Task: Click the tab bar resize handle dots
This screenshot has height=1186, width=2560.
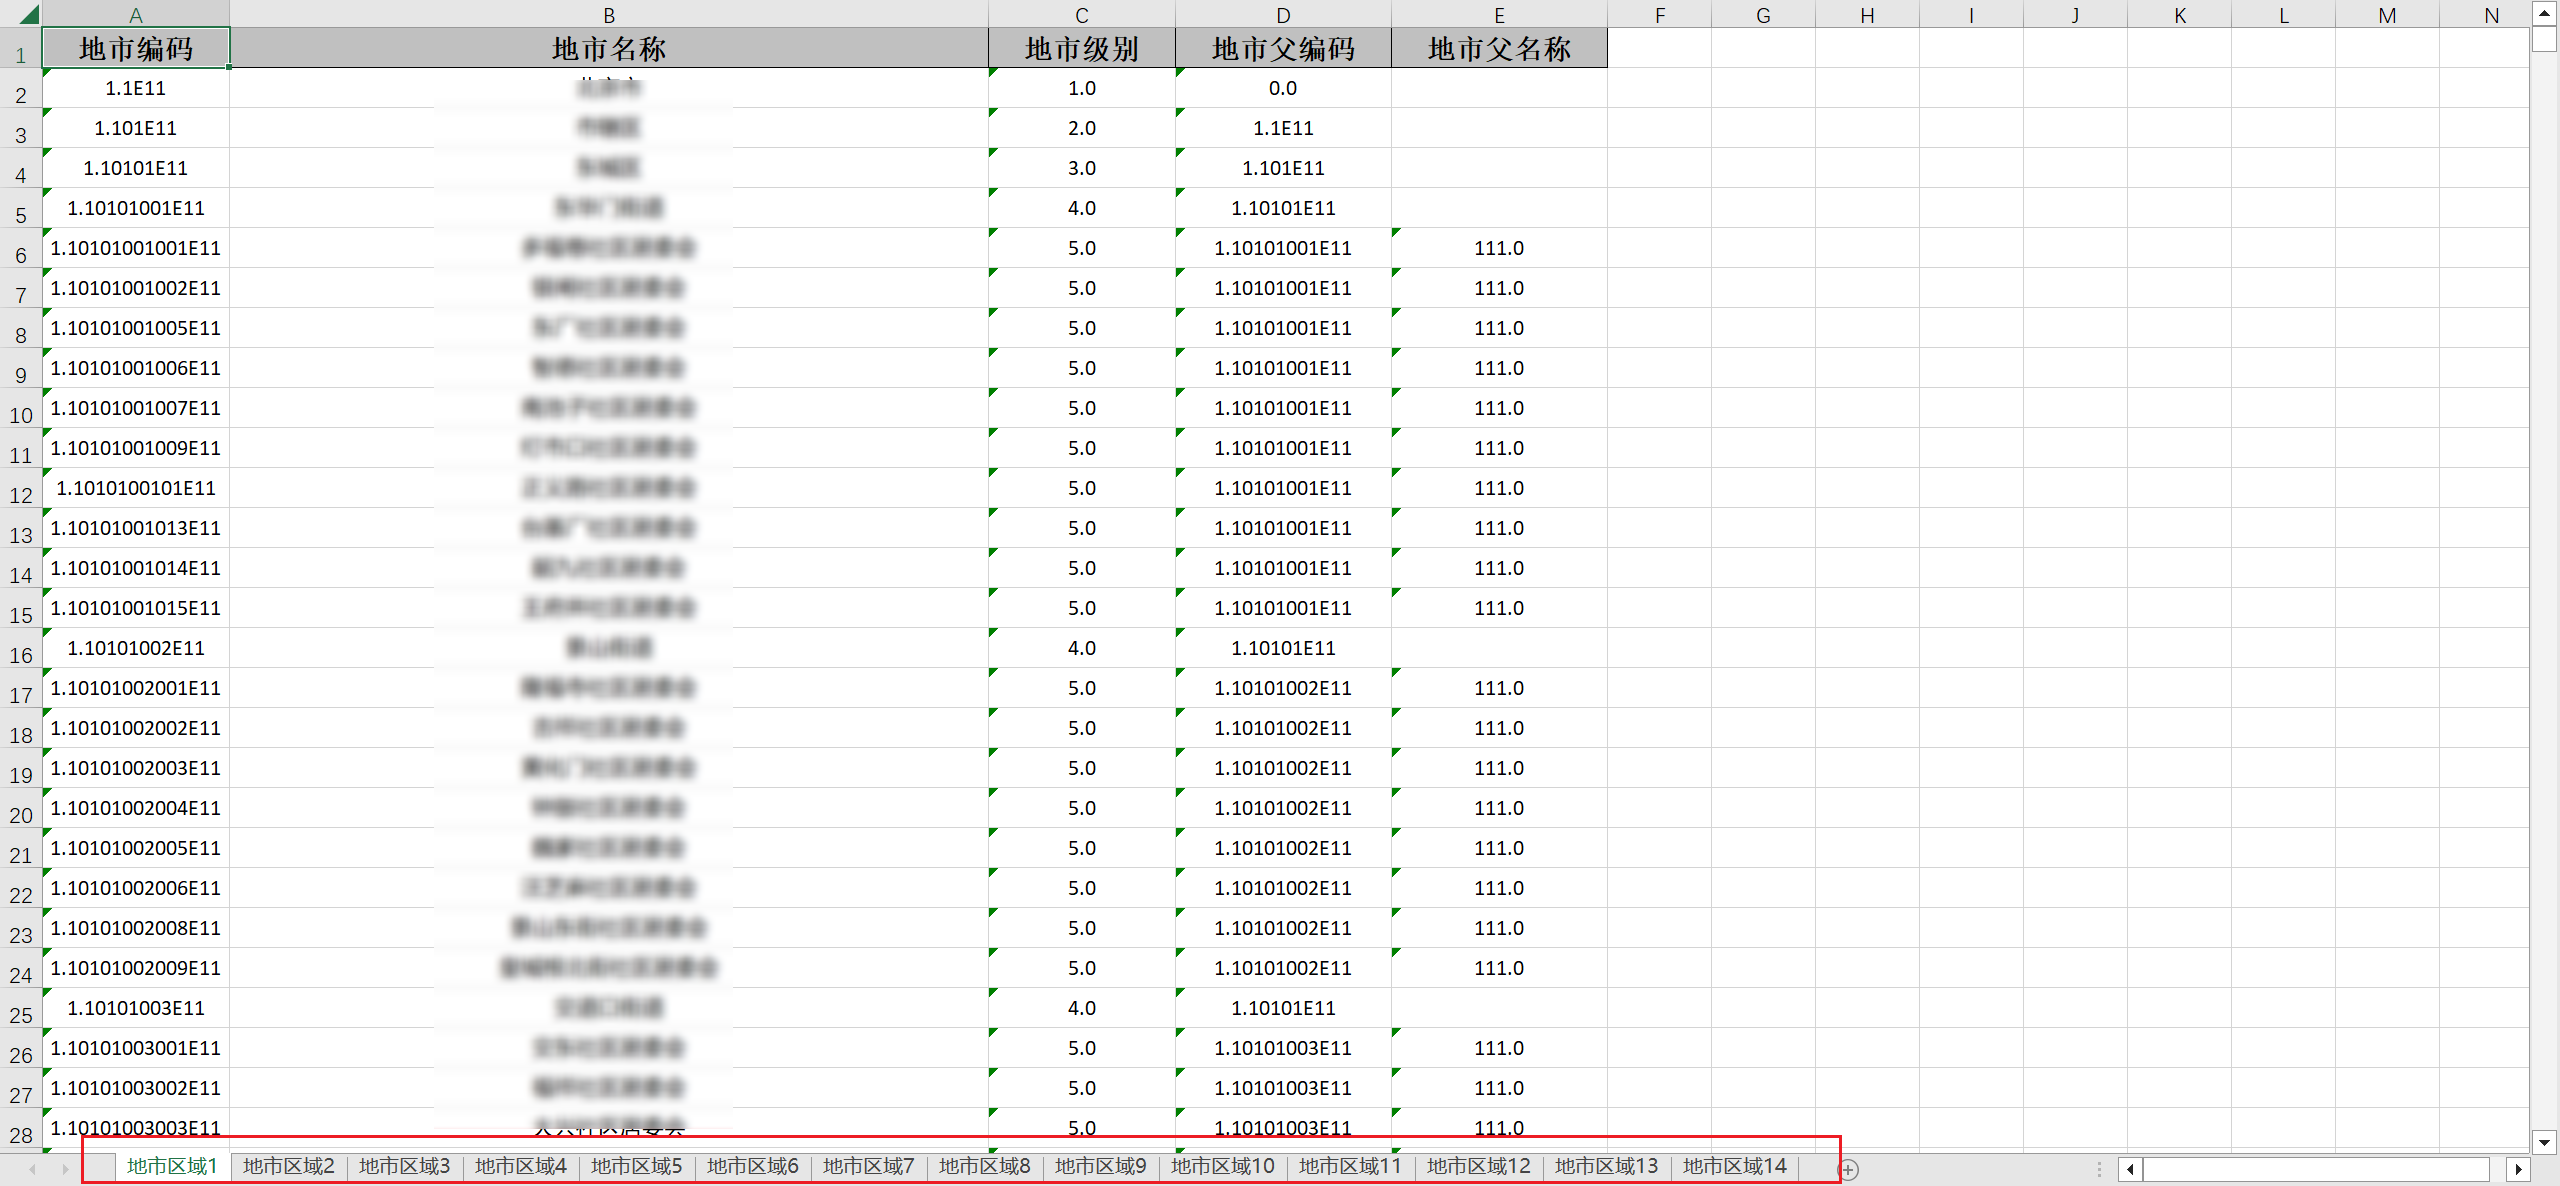Action: [2098, 1169]
